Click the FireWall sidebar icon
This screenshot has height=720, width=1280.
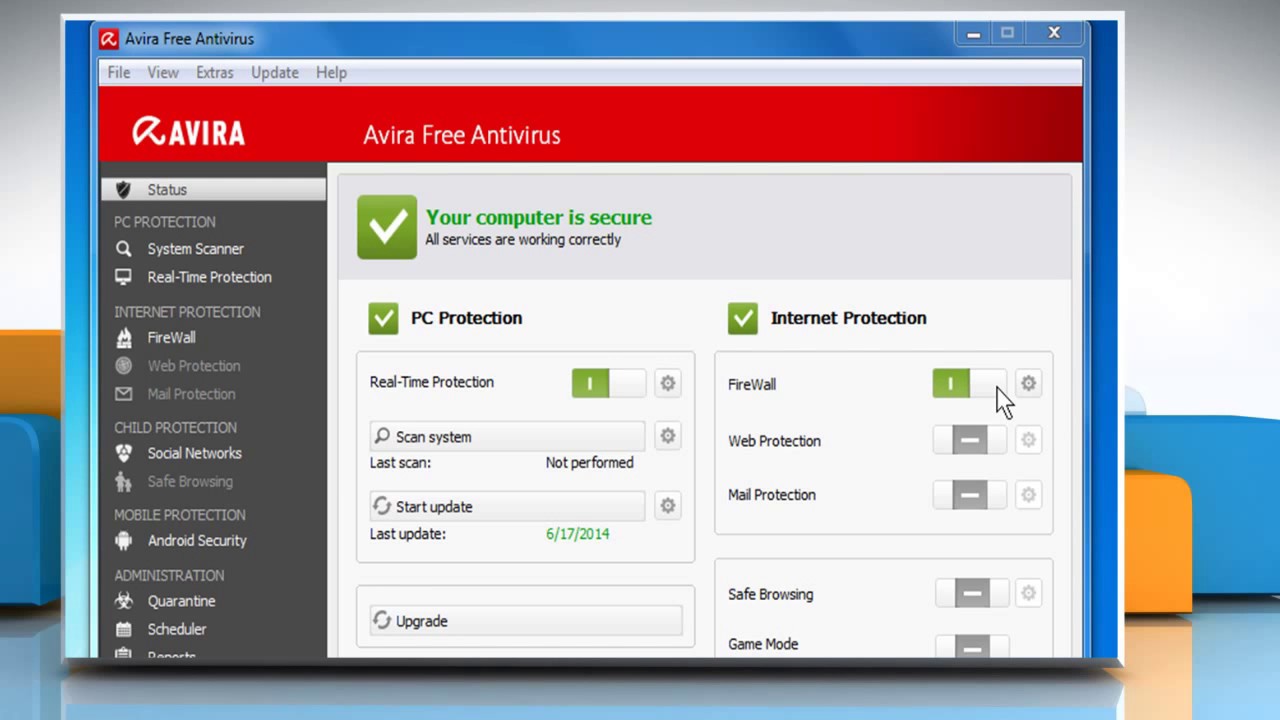[x=123, y=338]
